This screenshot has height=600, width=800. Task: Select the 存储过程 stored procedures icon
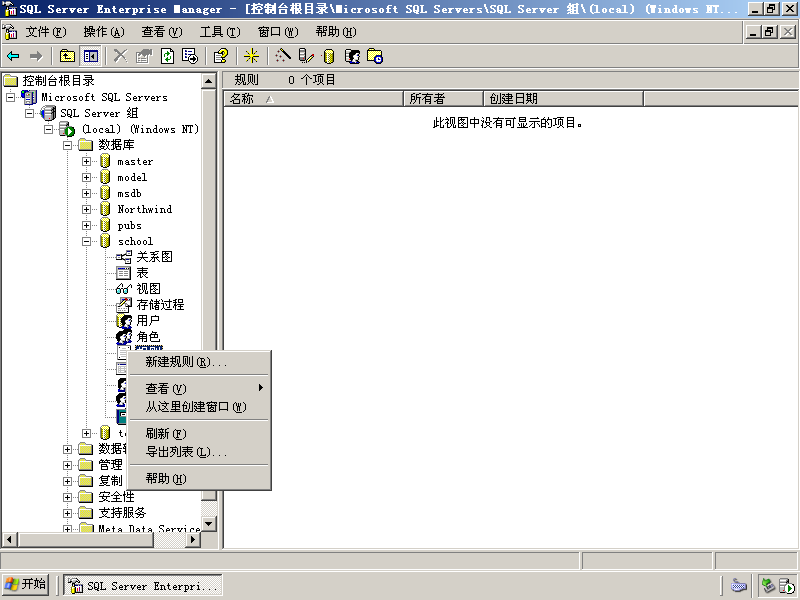click(x=124, y=305)
